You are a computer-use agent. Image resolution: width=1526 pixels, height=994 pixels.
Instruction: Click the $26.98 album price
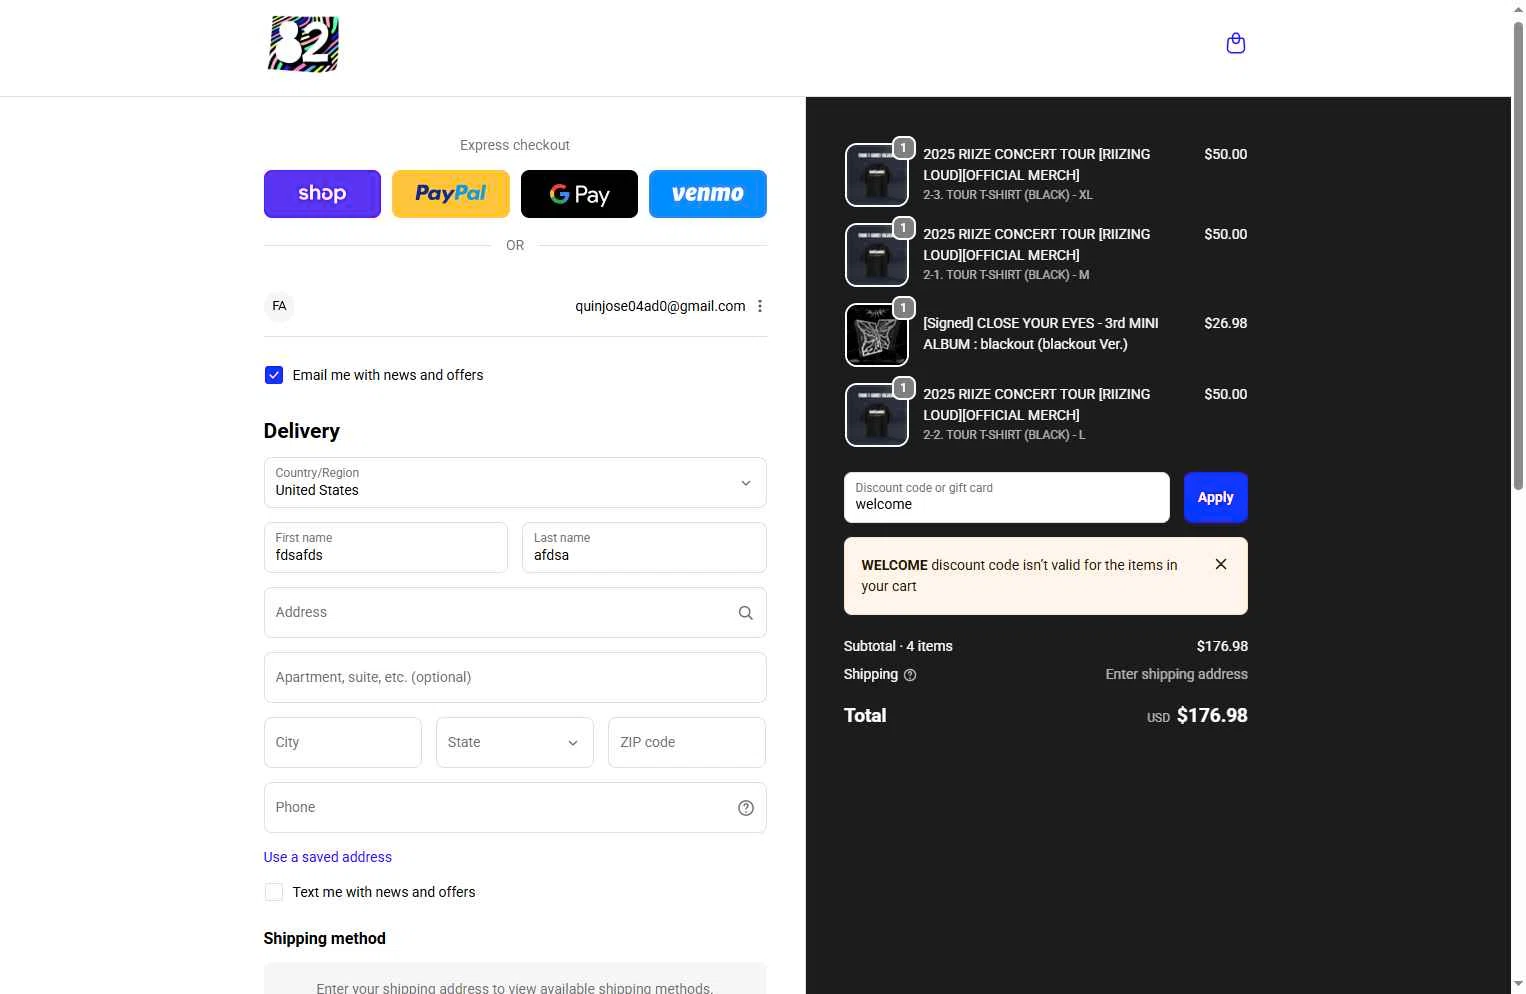click(x=1226, y=323)
